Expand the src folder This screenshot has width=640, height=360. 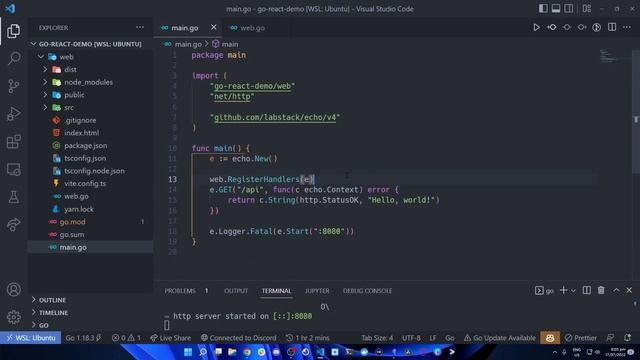[90, 107]
